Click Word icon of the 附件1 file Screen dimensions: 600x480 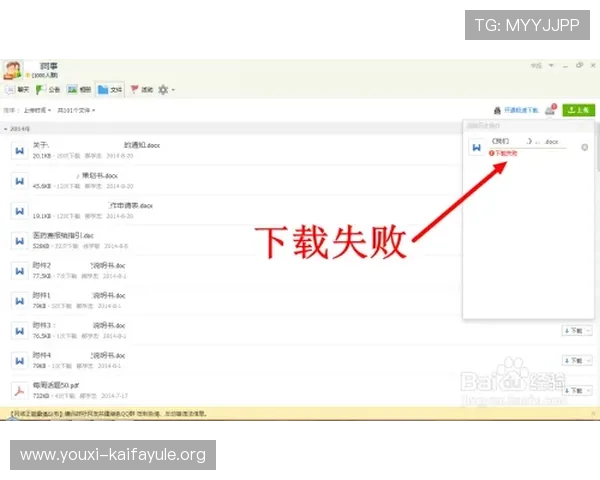[20, 300]
